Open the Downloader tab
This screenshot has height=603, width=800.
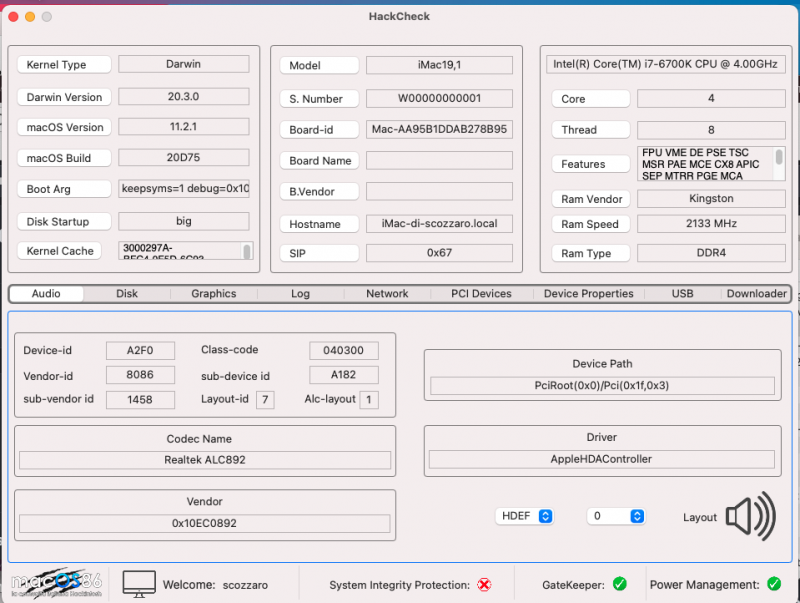756,294
